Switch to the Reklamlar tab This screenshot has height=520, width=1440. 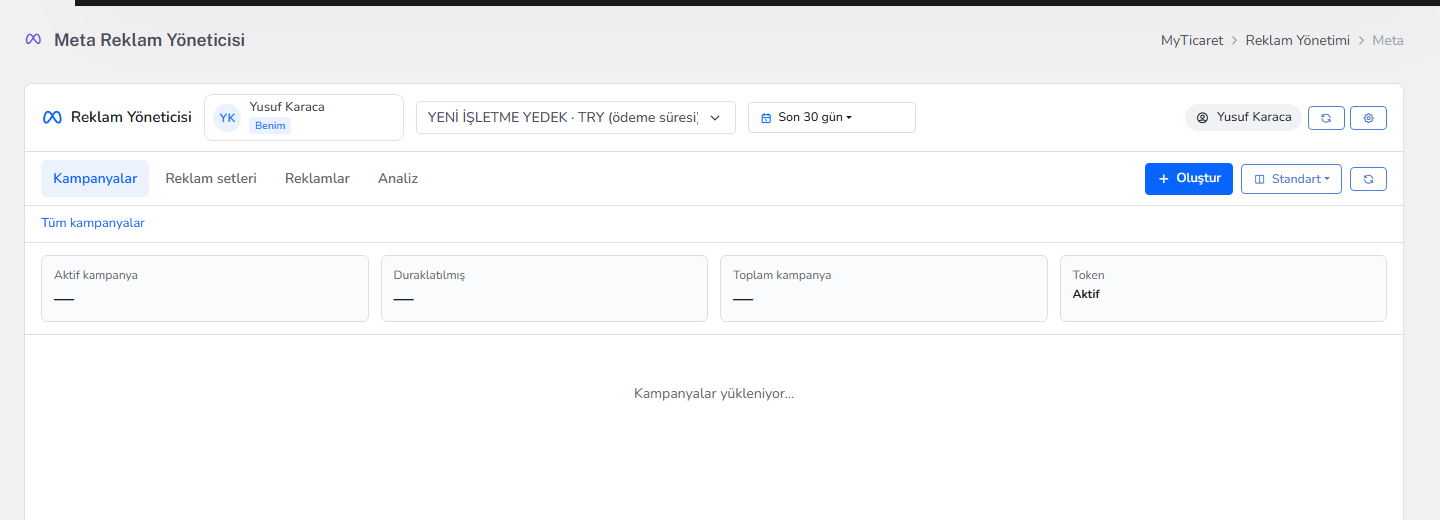coord(317,179)
